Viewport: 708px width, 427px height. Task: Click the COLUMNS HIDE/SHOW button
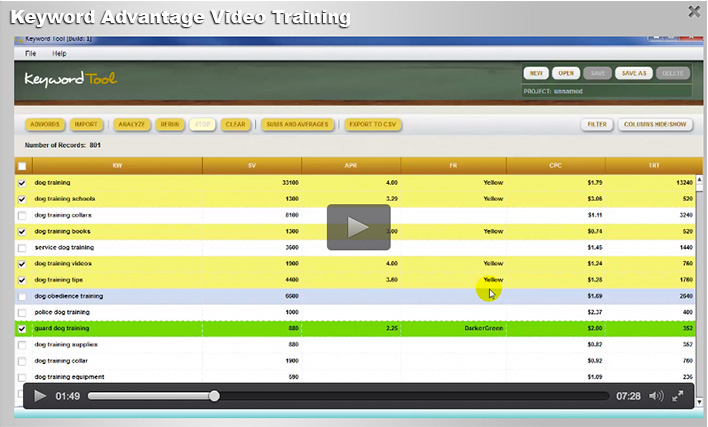click(x=655, y=124)
